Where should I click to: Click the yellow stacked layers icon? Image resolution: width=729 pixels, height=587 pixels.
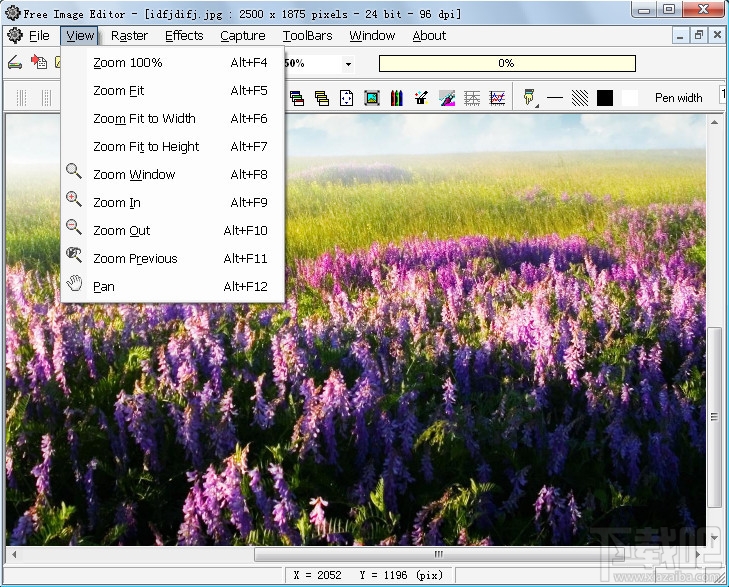[322, 98]
